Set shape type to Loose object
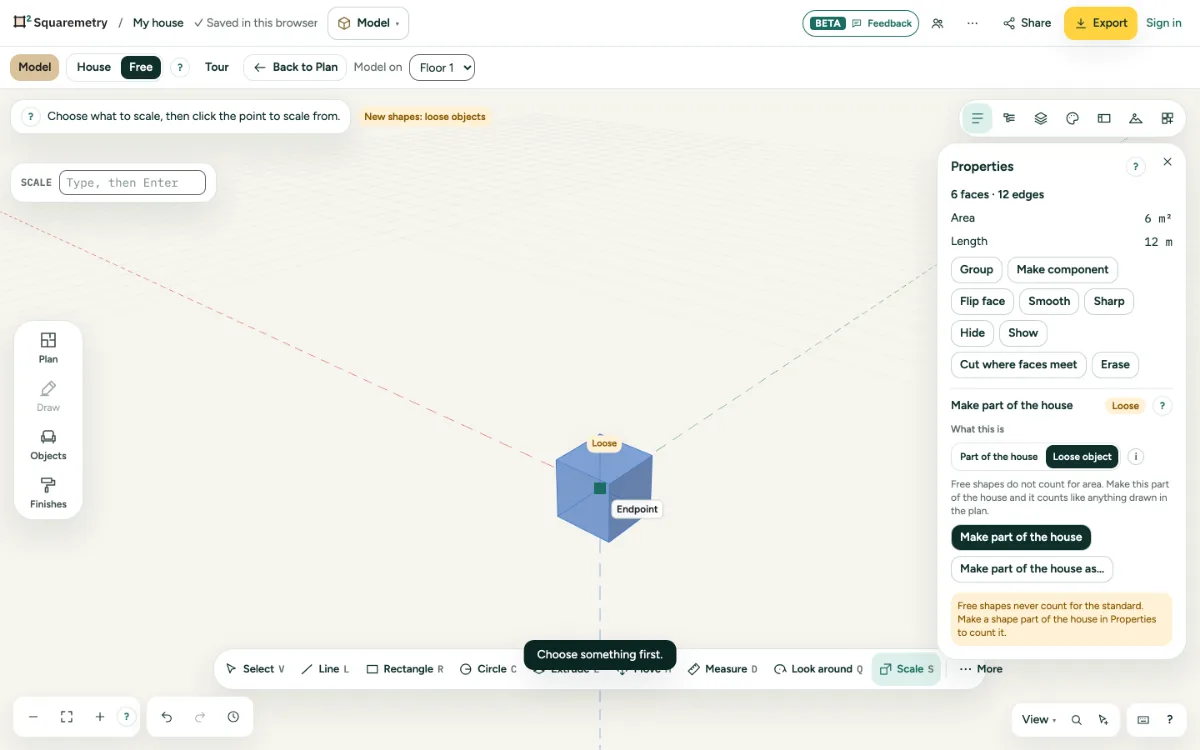This screenshot has height=750, width=1200. pyautogui.click(x=1082, y=457)
